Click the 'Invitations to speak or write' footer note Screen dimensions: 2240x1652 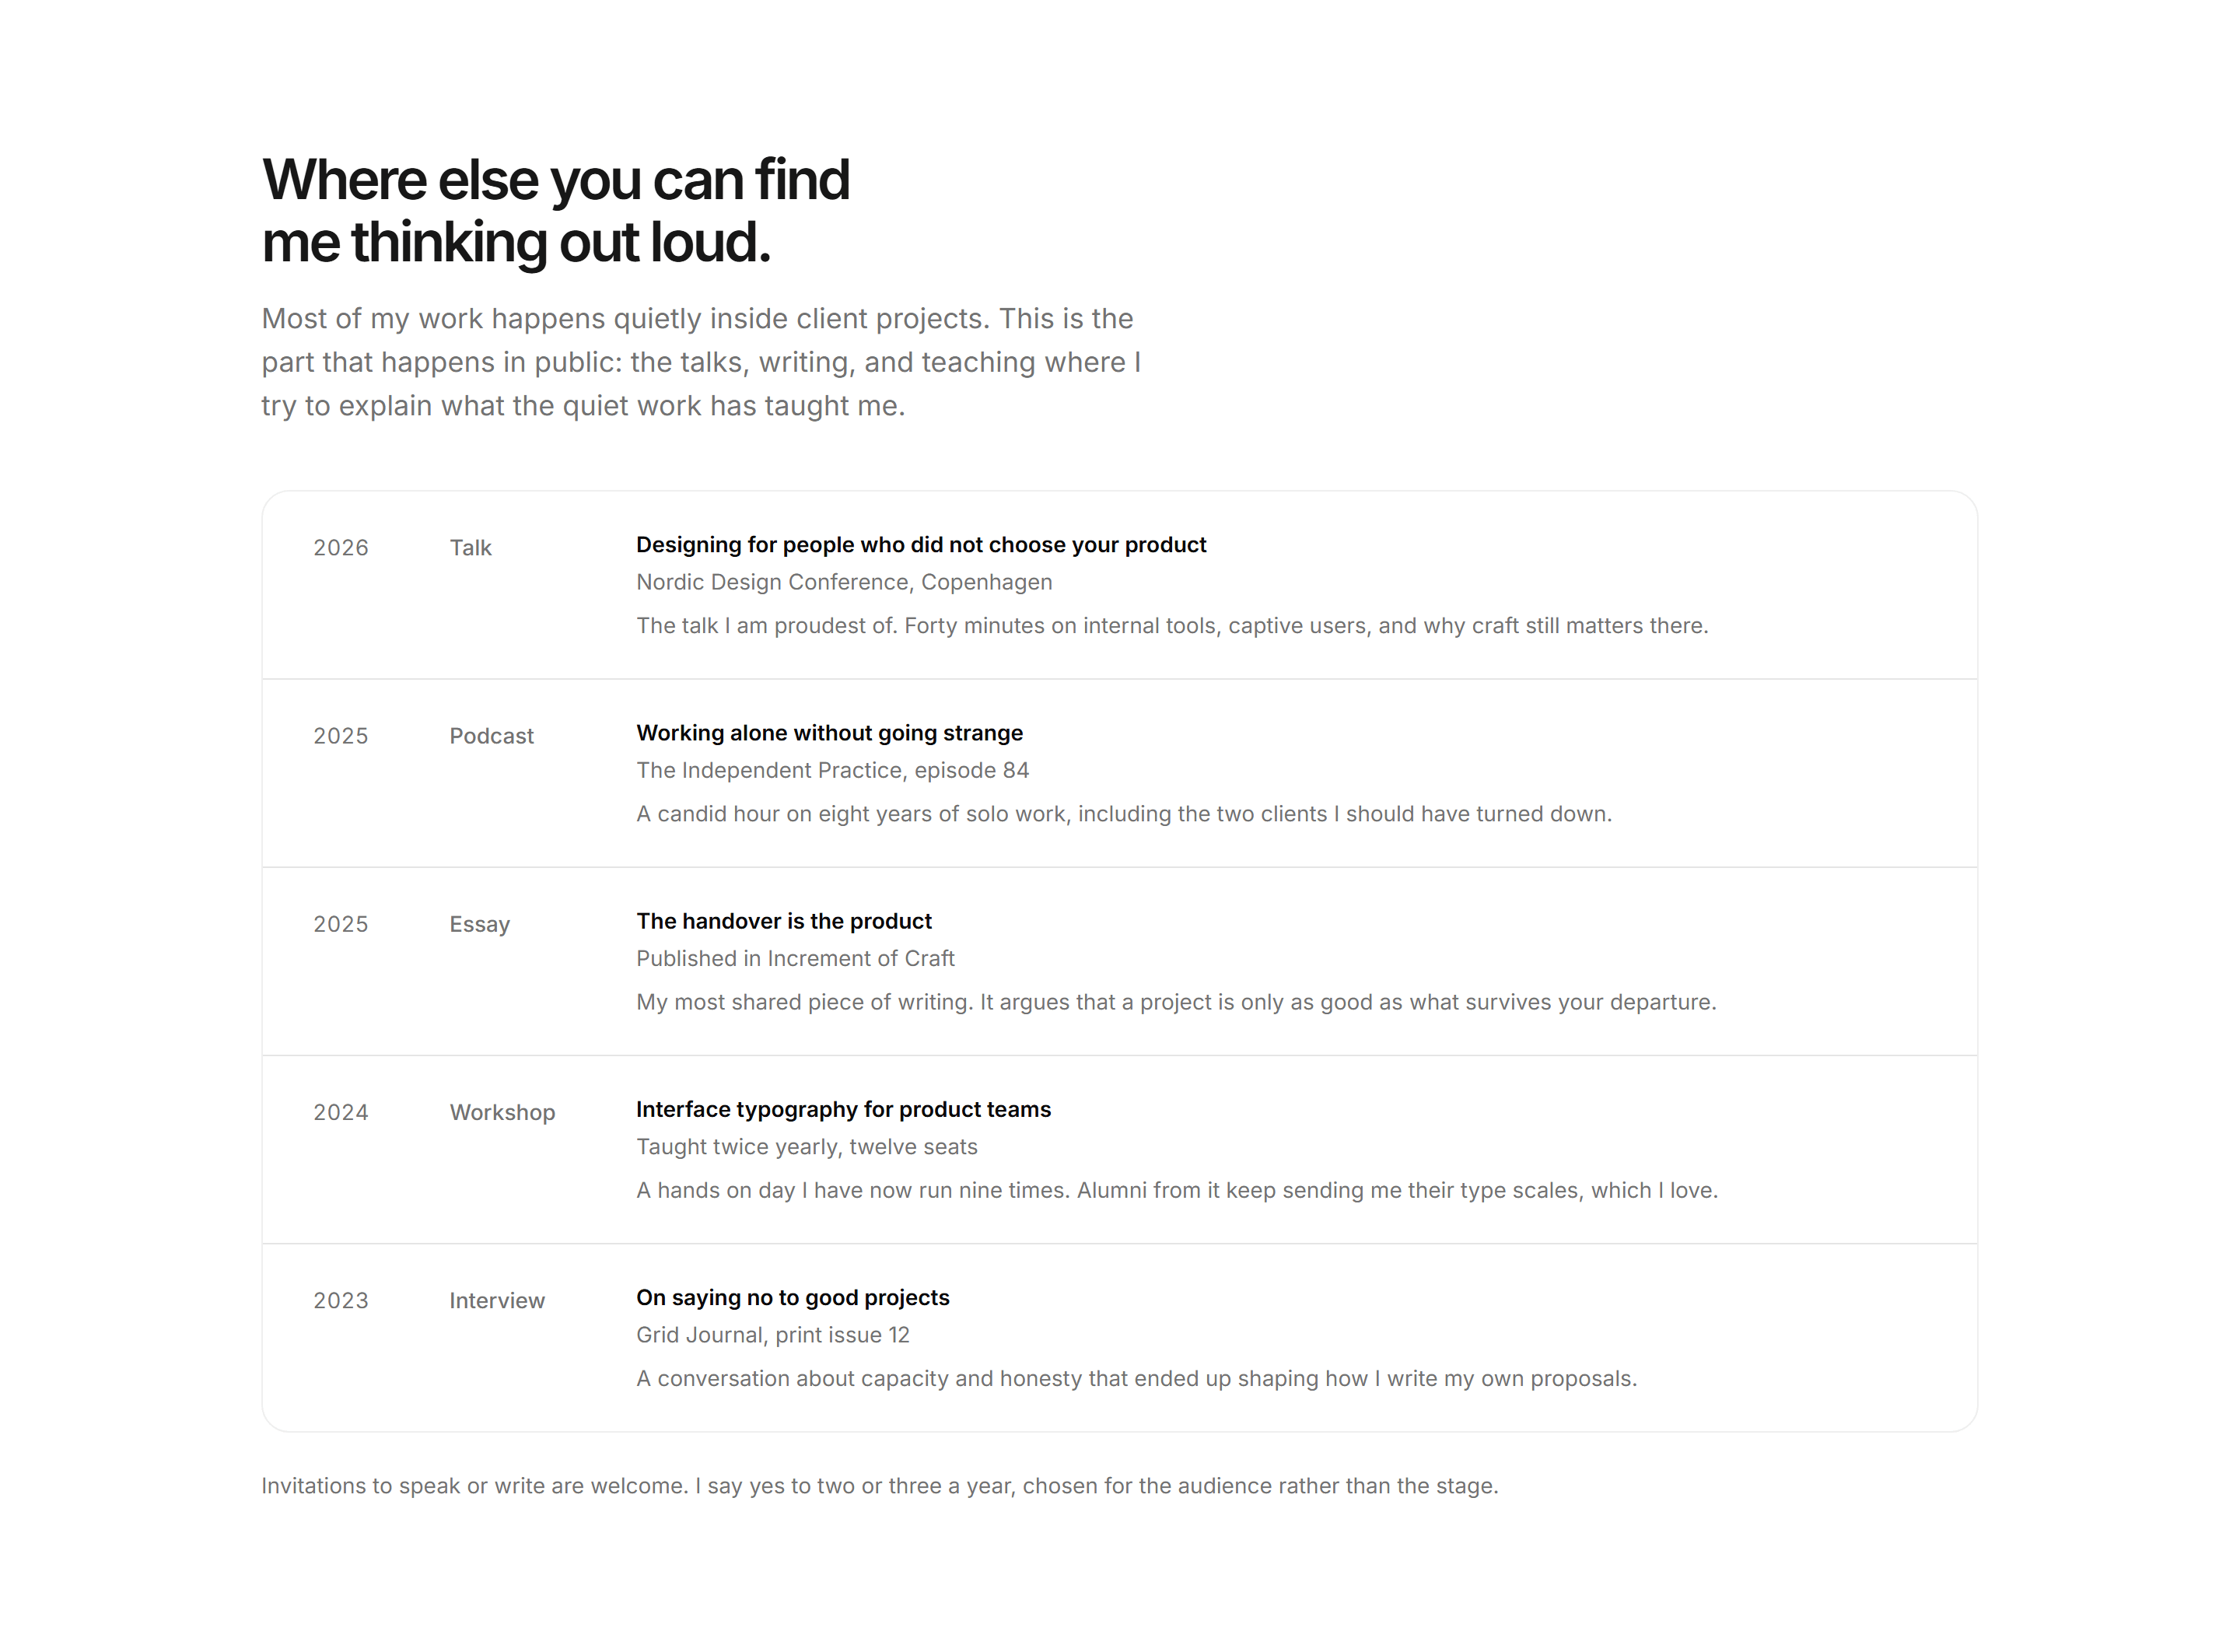coord(879,1486)
